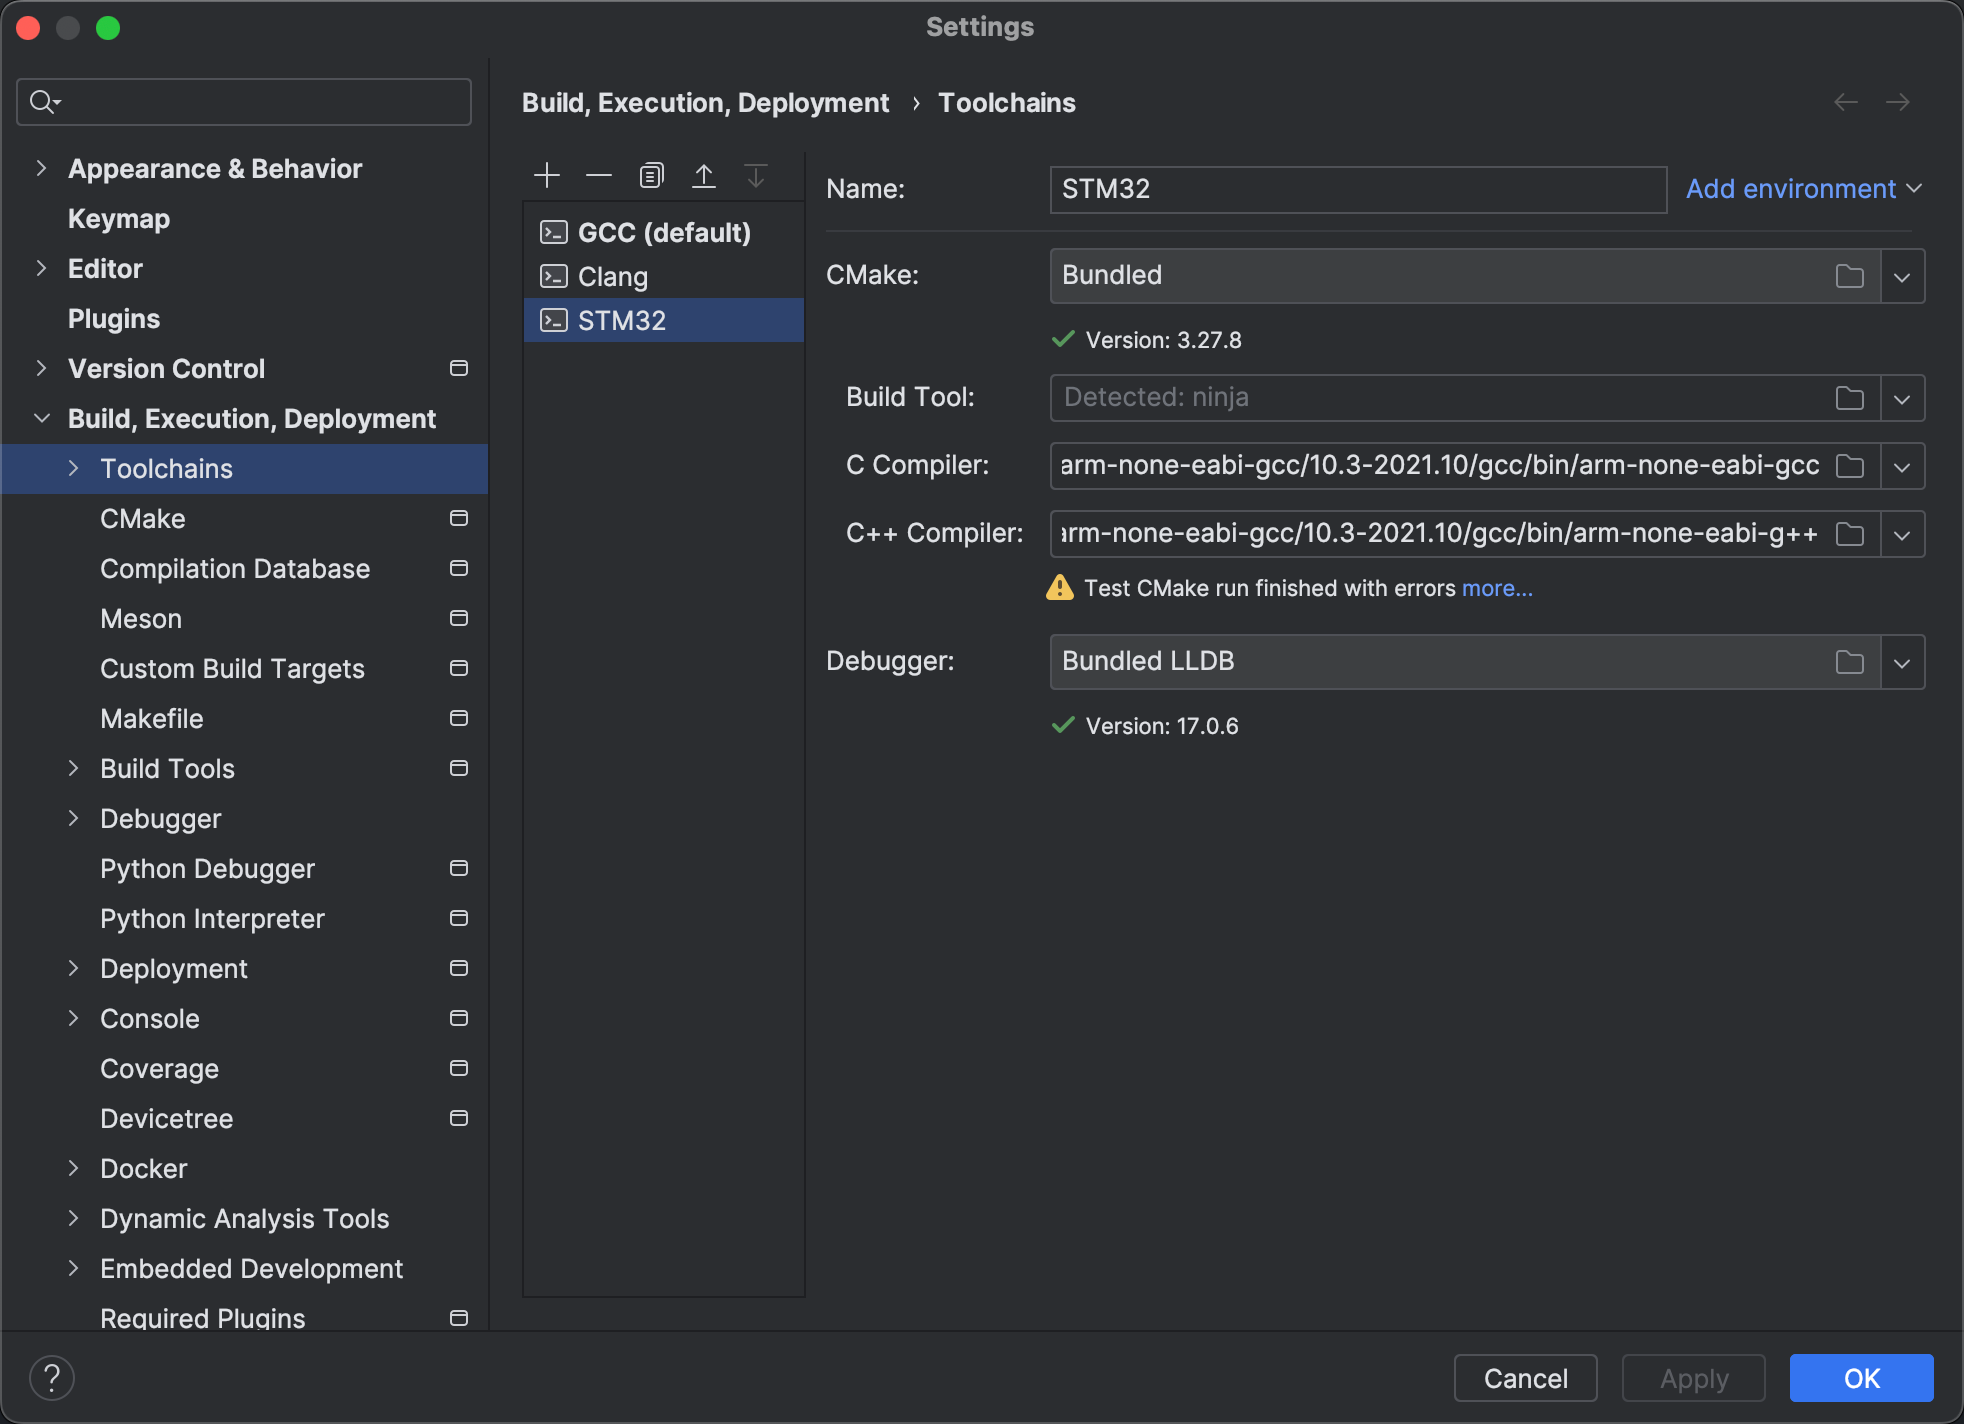Viewport: 1964px width, 1424px height.
Task: Expand the Console subtree
Action: click(x=73, y=1018)
